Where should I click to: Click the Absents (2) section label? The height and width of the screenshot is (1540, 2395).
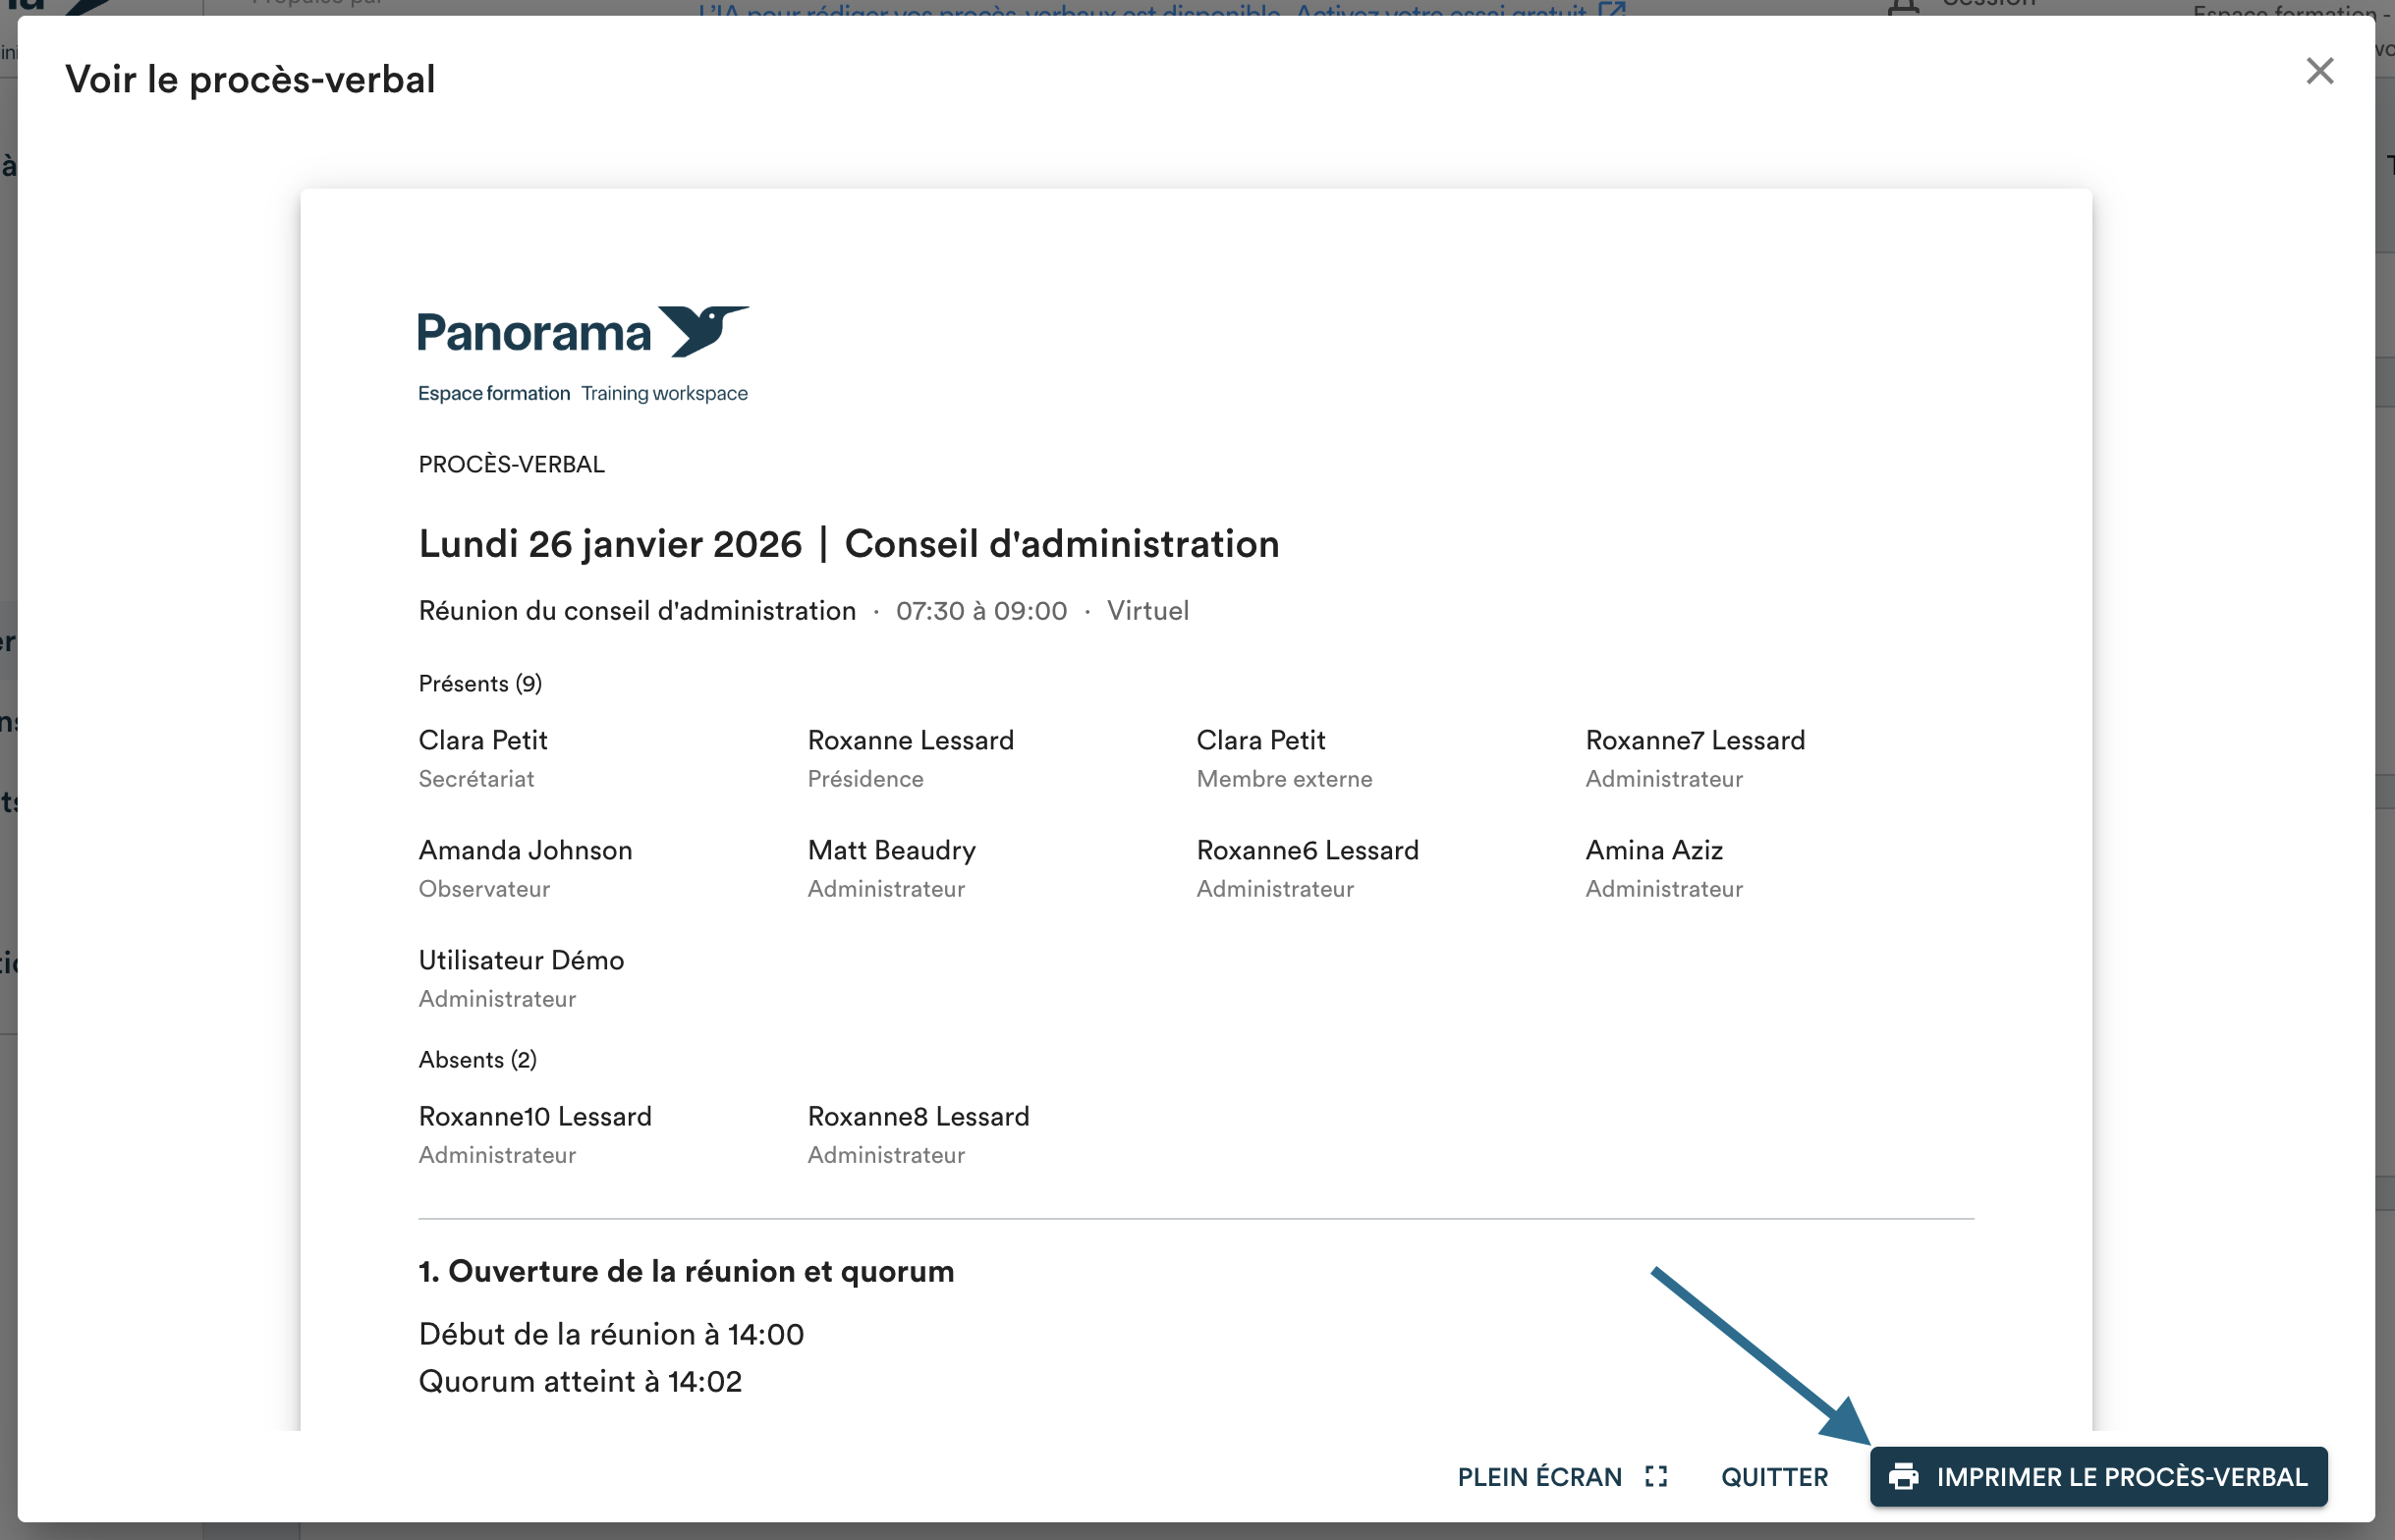pos(477,1059)
